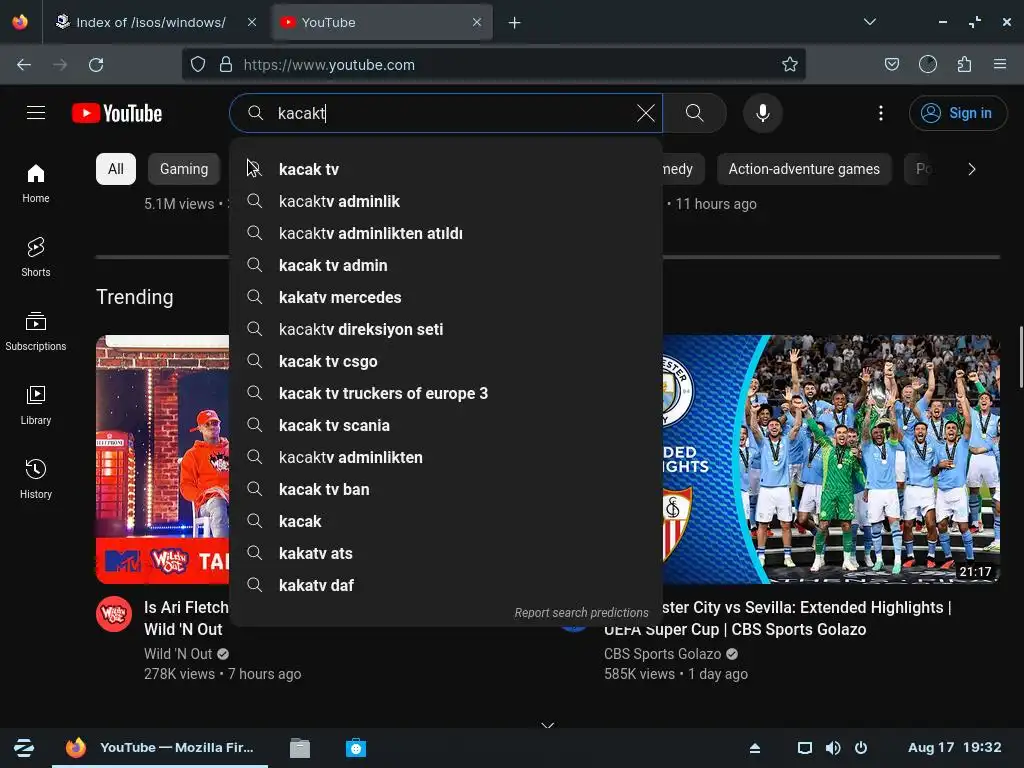Close the Index of /isos/windows/ tab
1024x768 pixels.
tap(251, 22)
